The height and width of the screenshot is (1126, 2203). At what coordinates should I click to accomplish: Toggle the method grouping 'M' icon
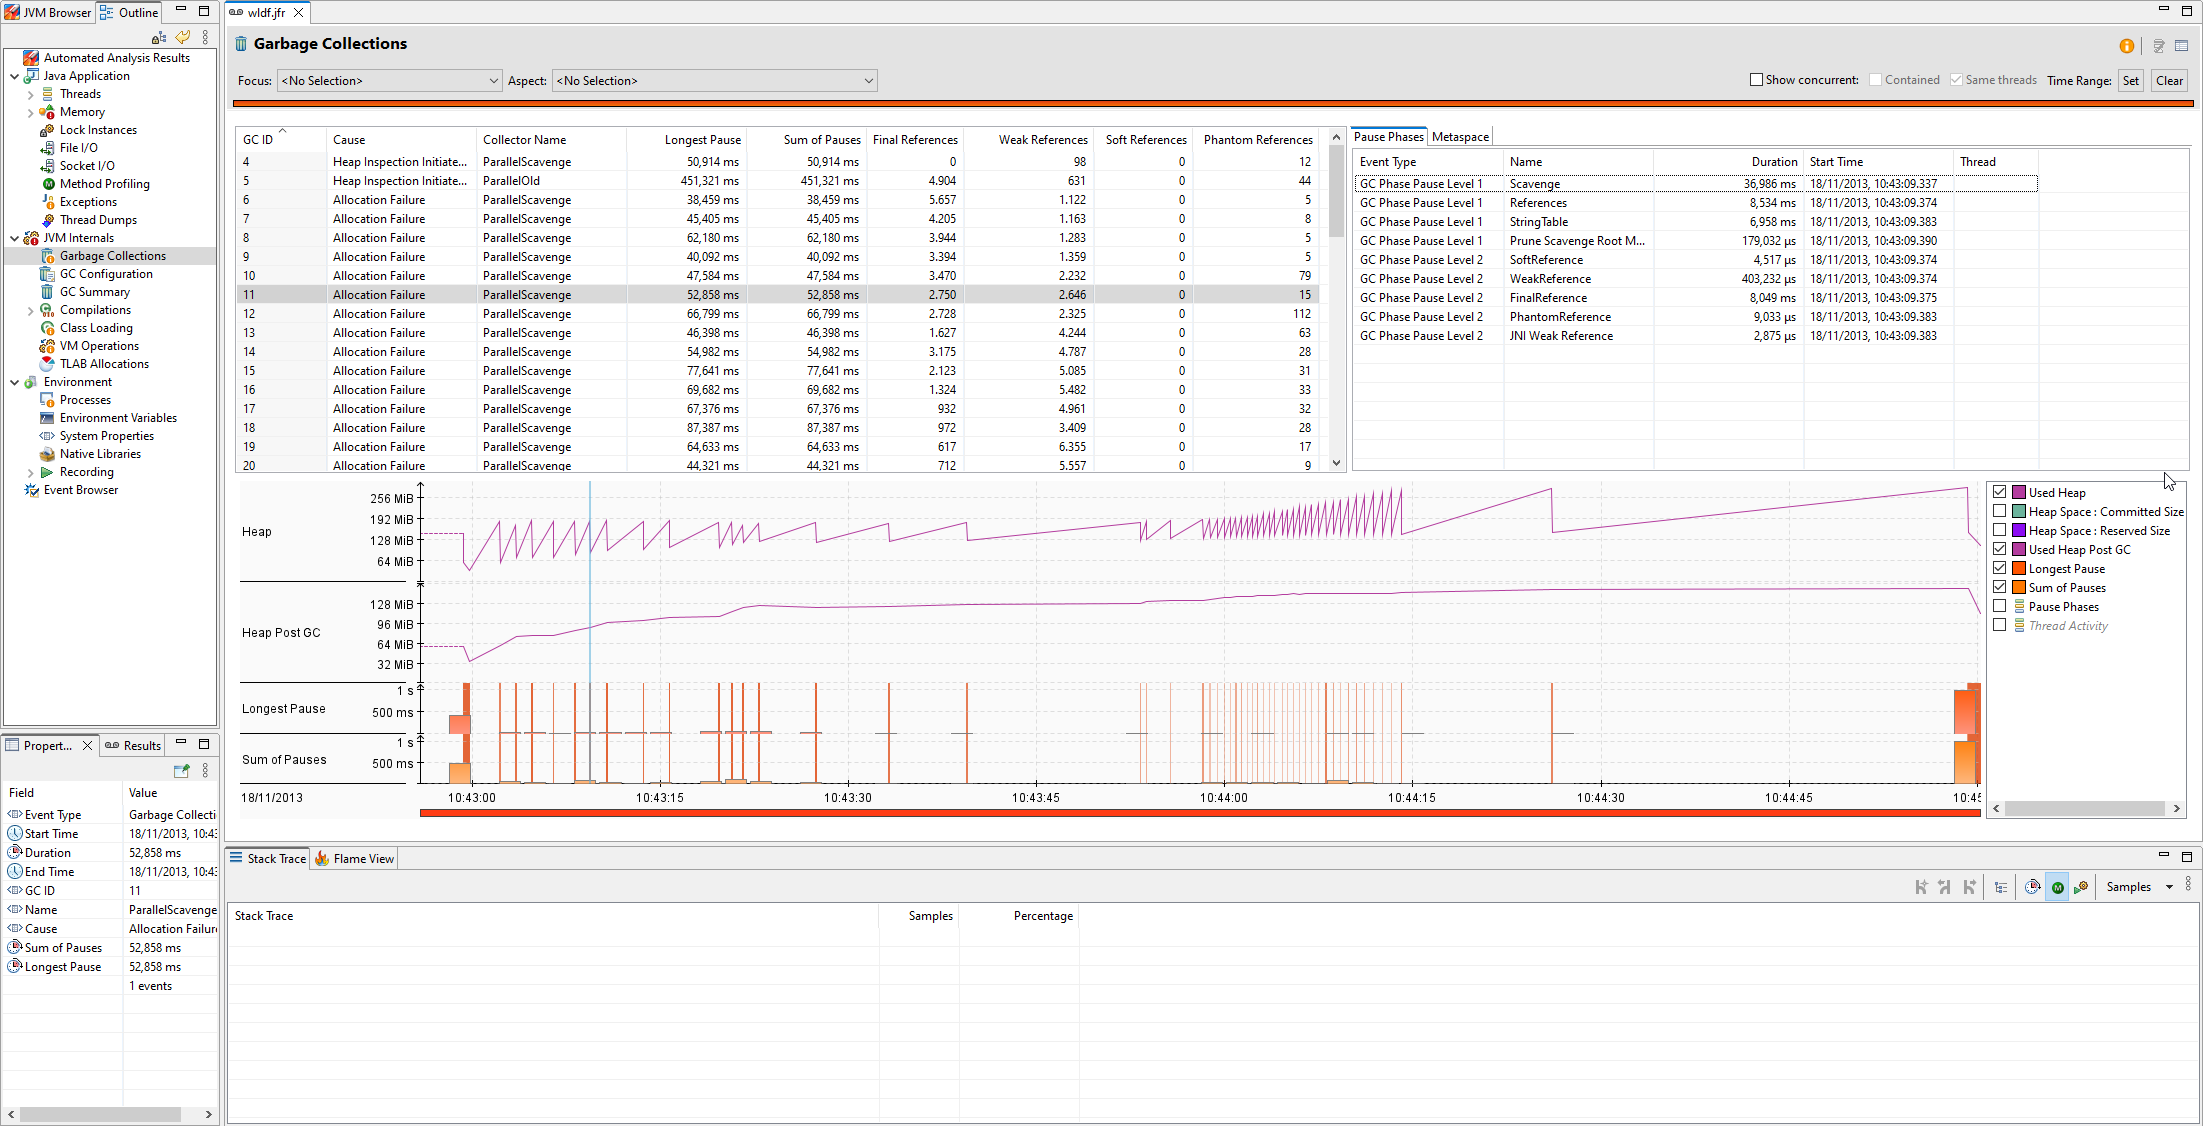click(x=2057, y=887)
